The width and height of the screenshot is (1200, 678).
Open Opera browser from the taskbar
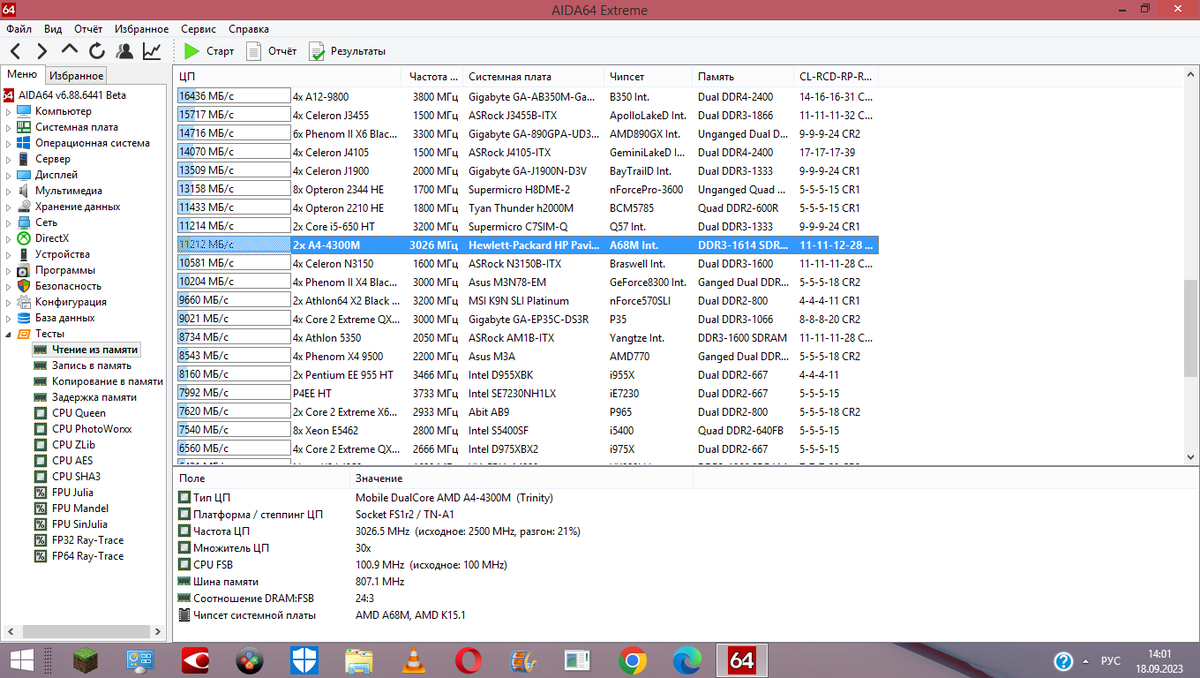pyautogui.click(x=467, y=661)
